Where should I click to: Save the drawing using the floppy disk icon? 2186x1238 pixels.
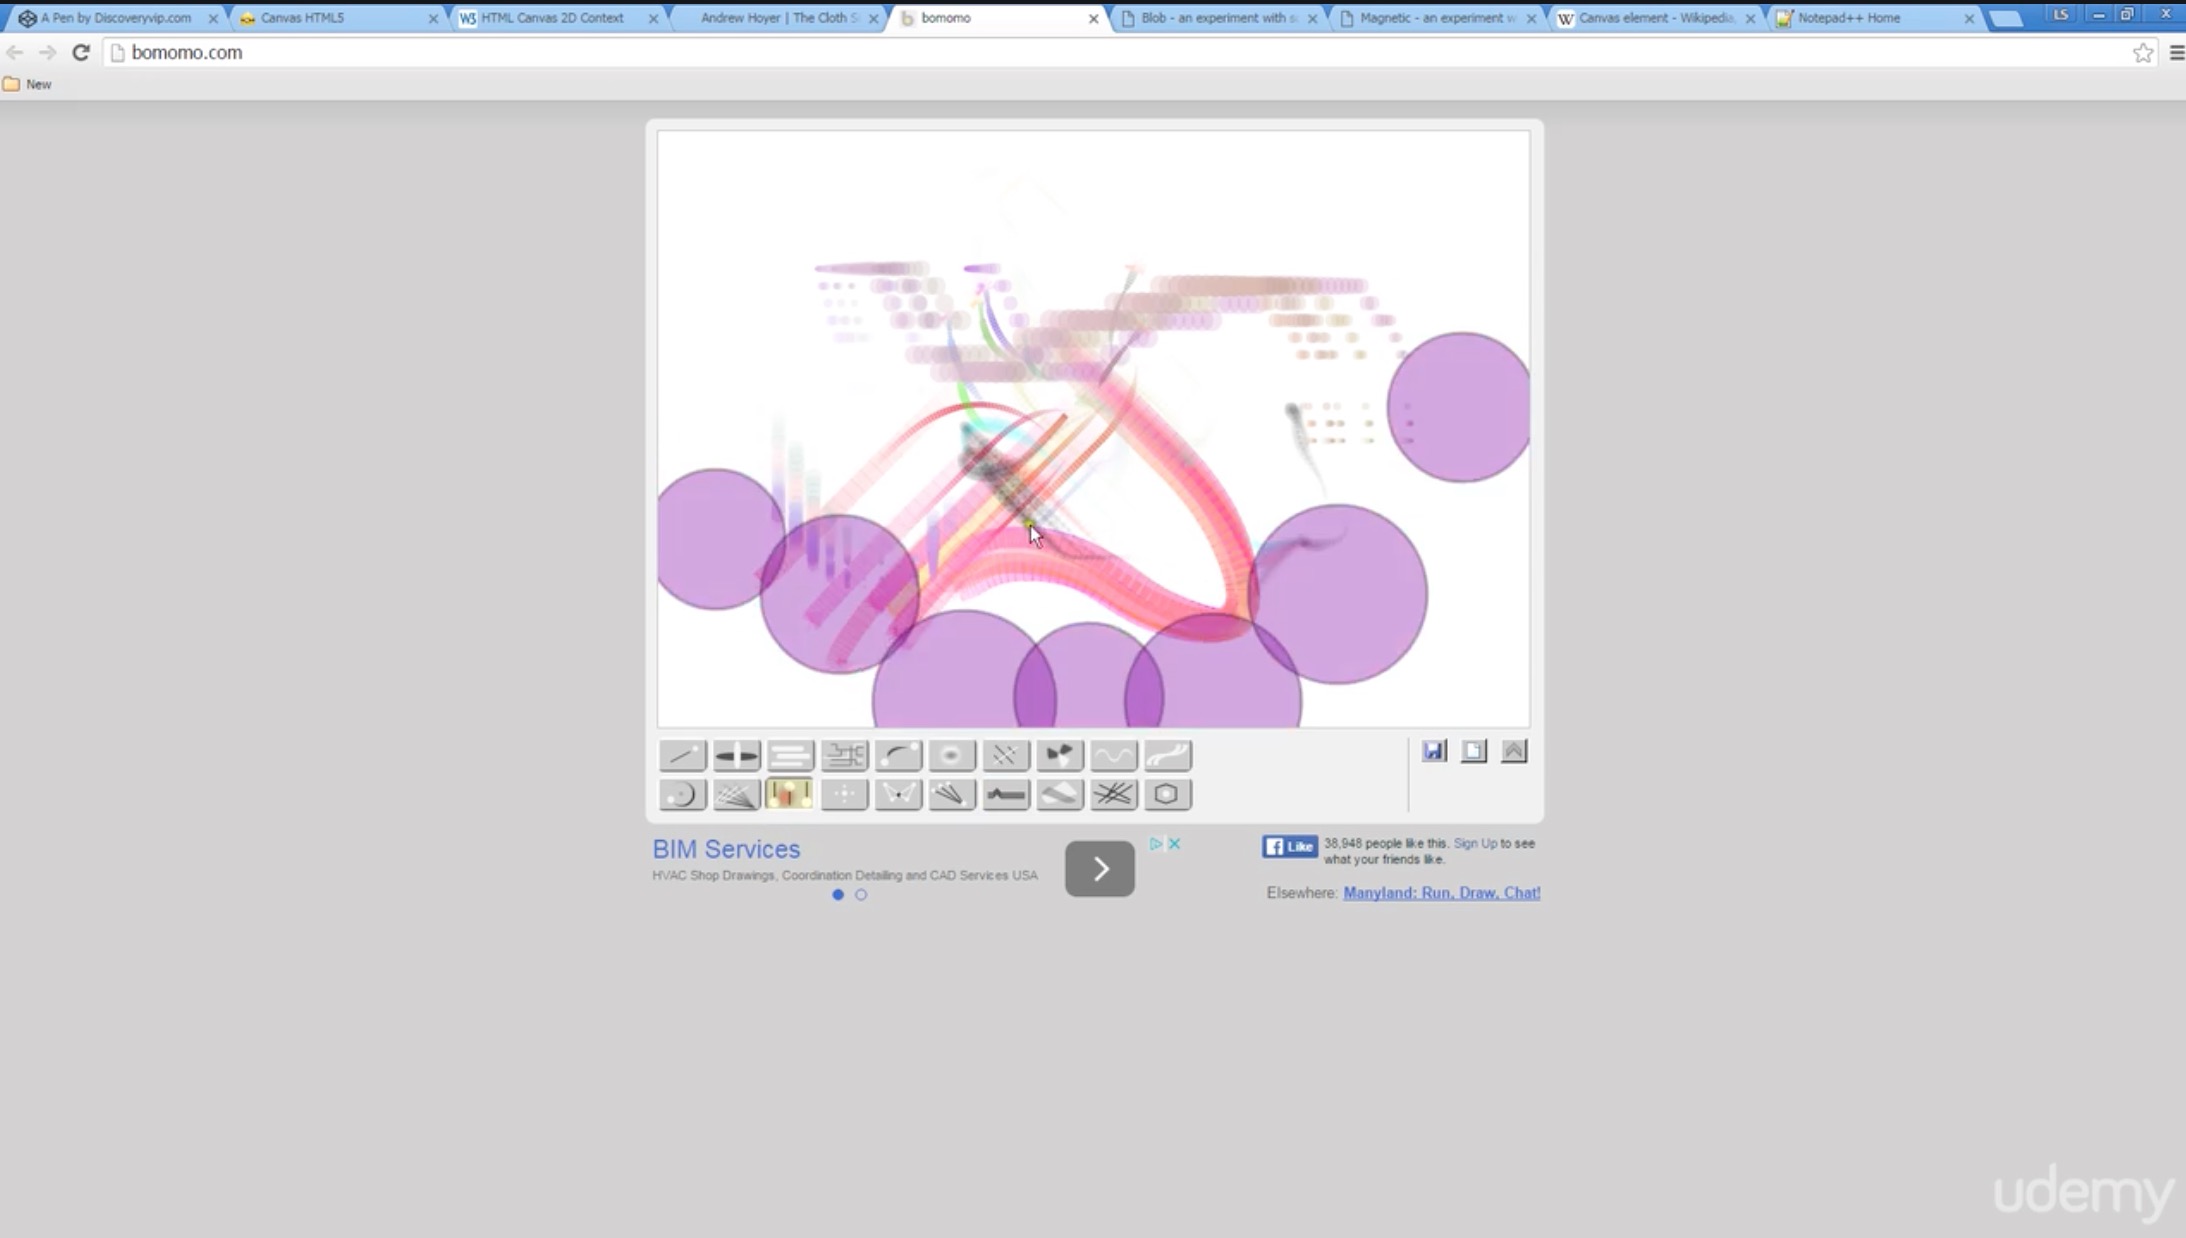coord(1433,750)
